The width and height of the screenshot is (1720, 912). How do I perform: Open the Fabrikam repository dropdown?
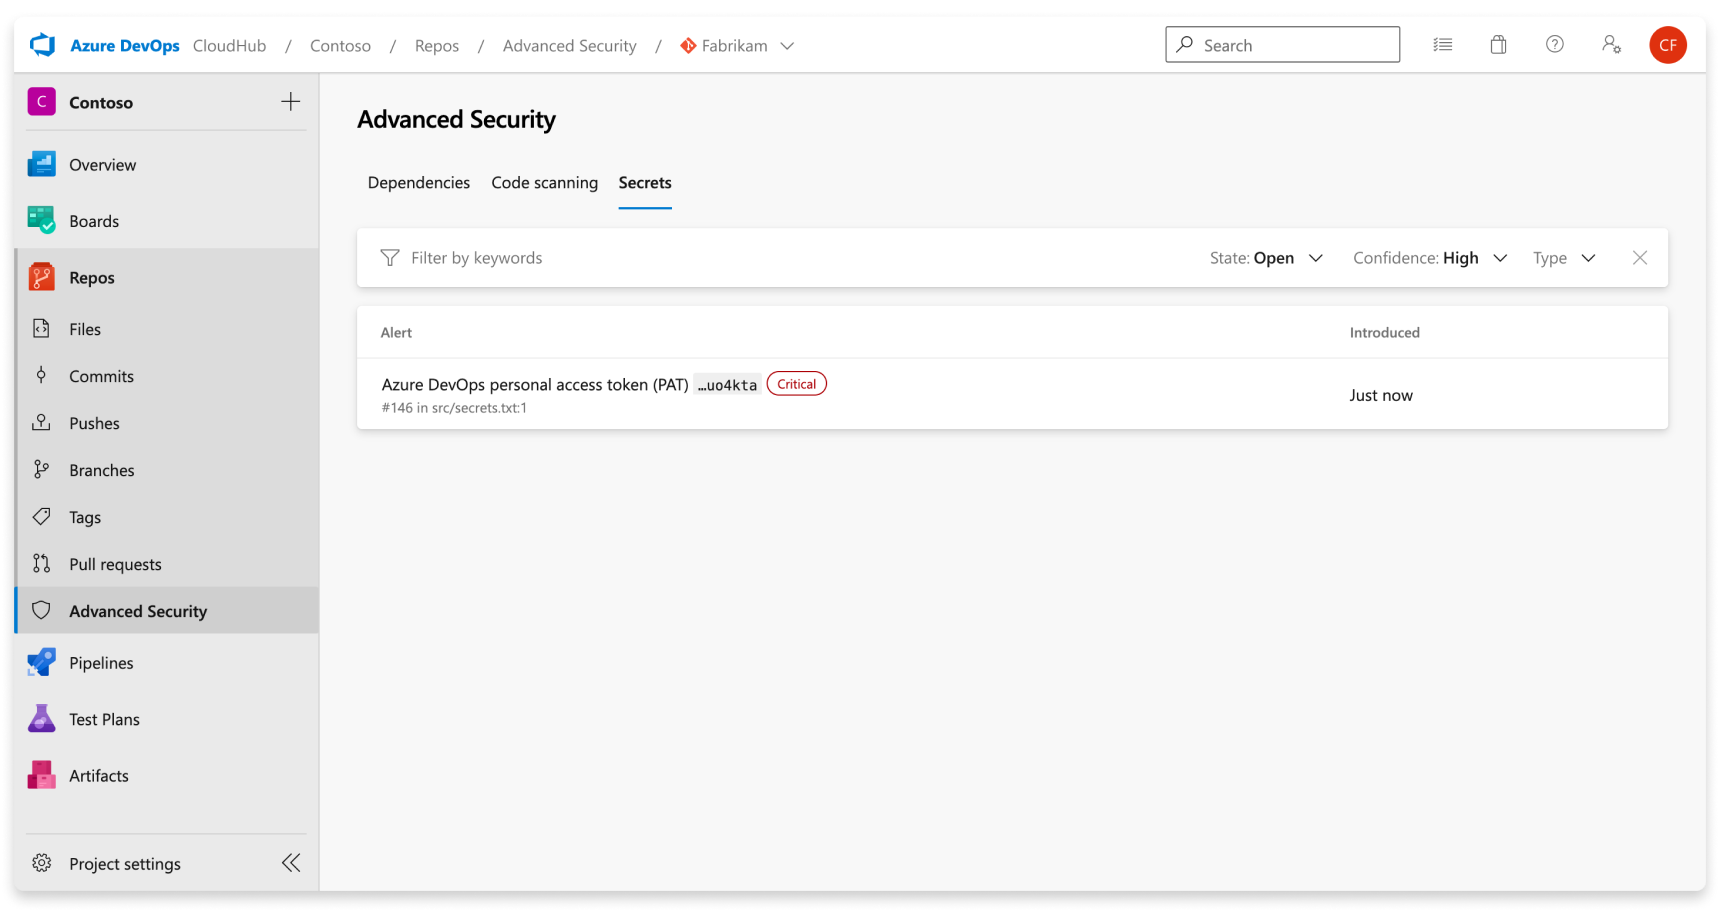737,46
